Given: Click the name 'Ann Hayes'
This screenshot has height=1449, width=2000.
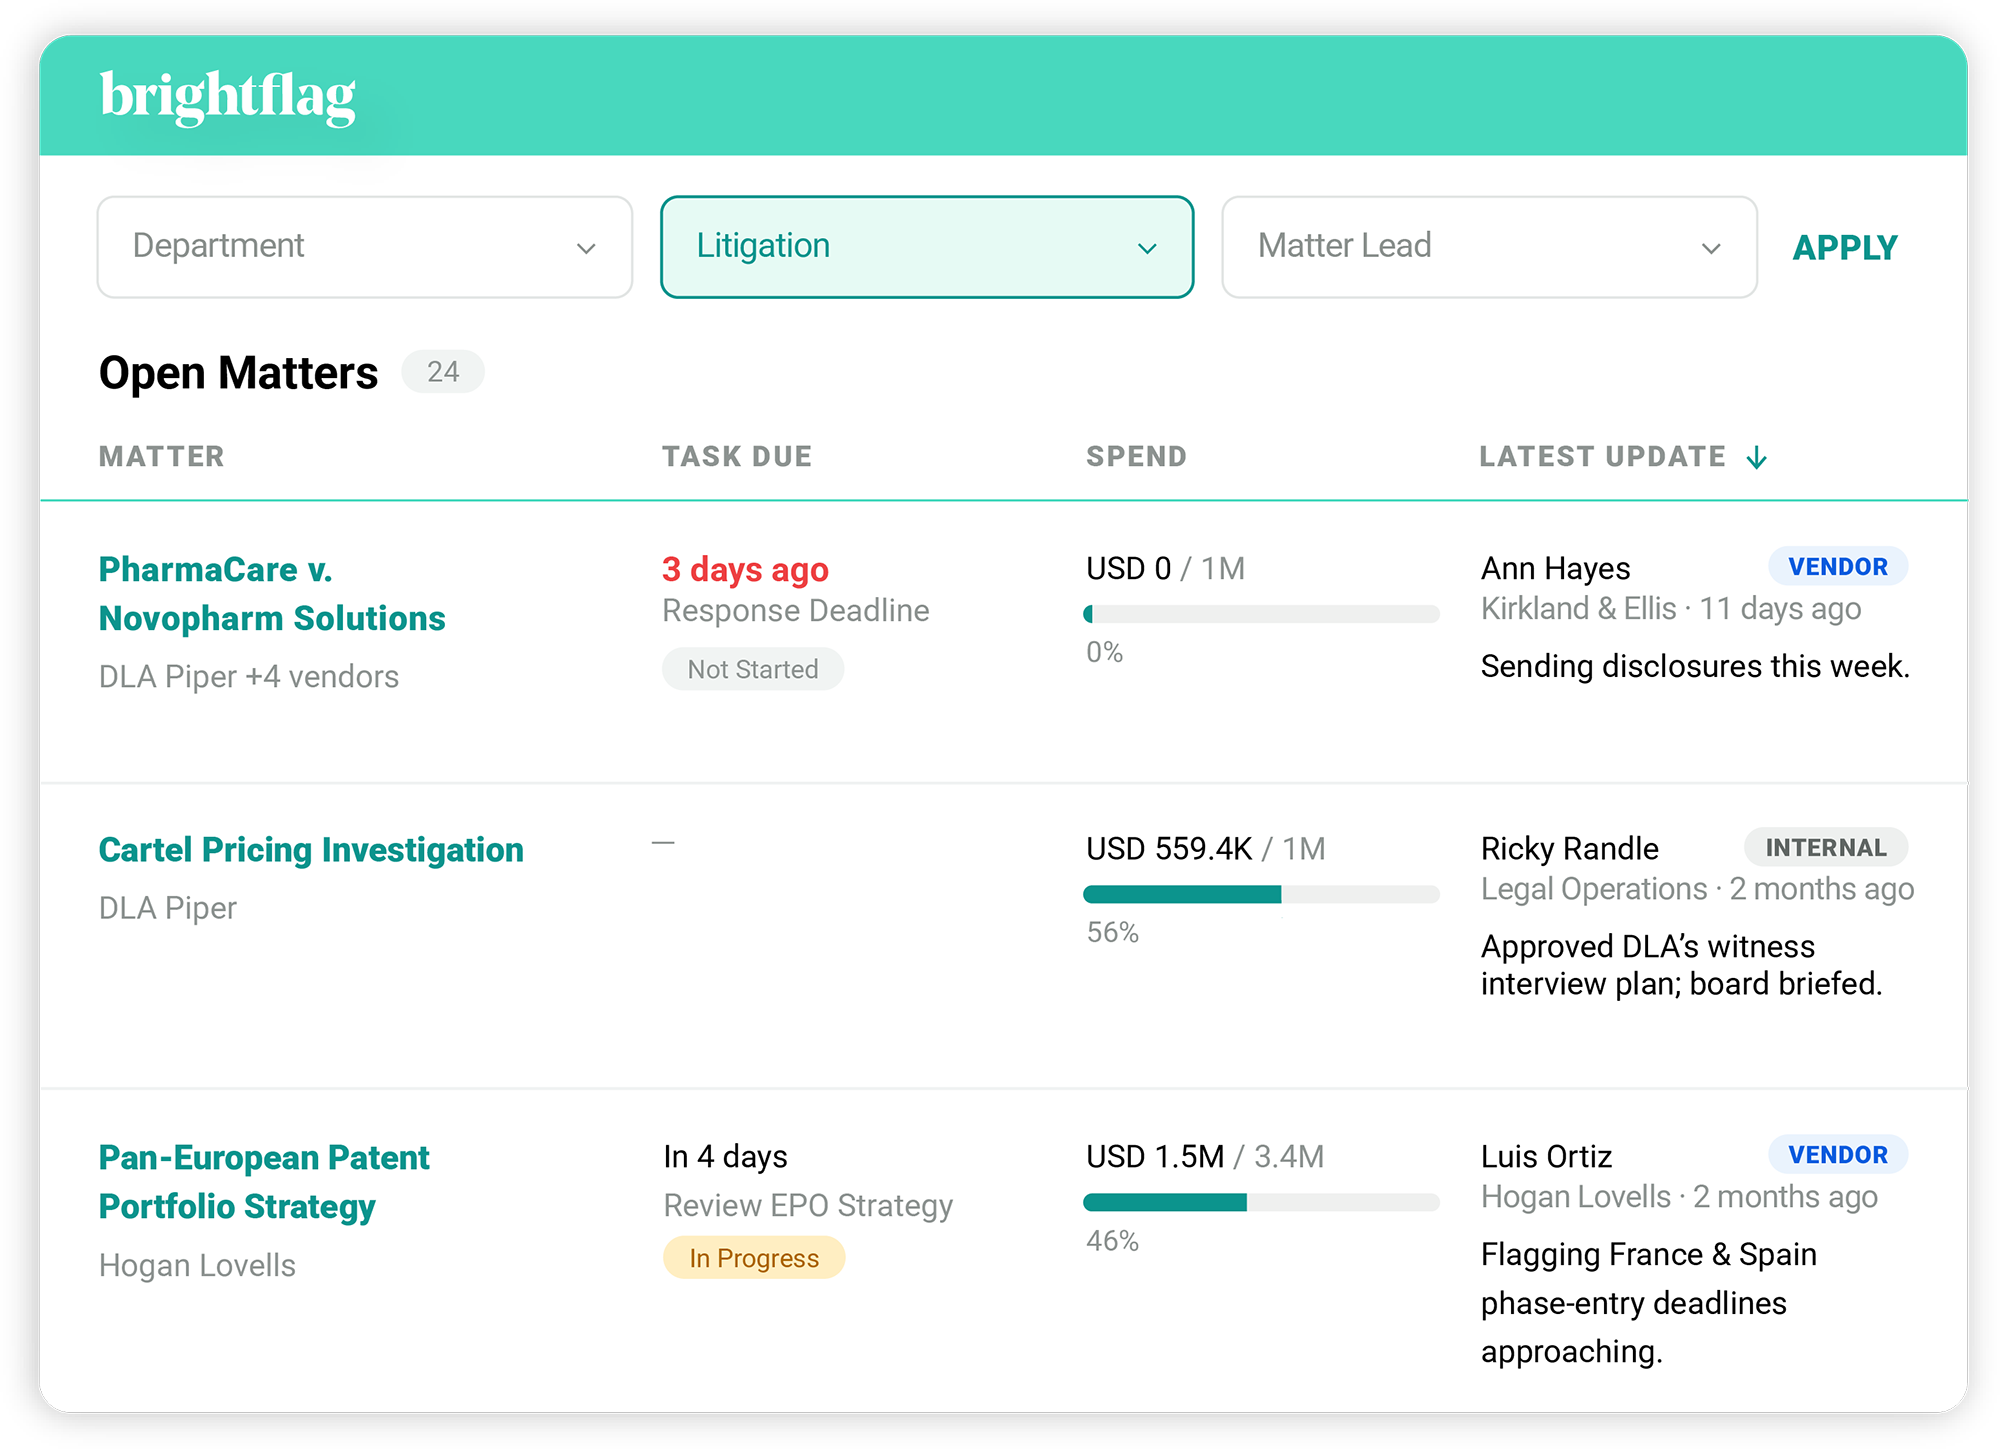Looking at the screenshot, I should [x=1556, y=569].
